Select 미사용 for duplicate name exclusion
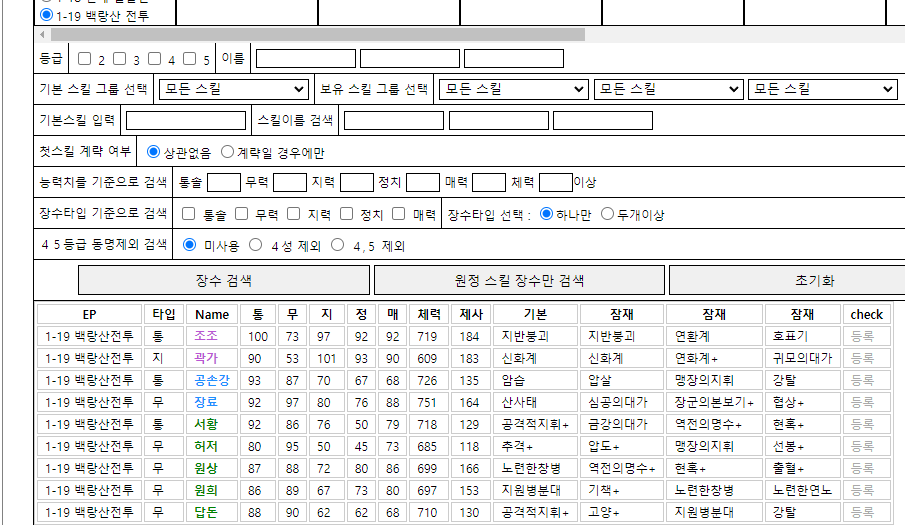The image size is (905, 525). (189, 245)
